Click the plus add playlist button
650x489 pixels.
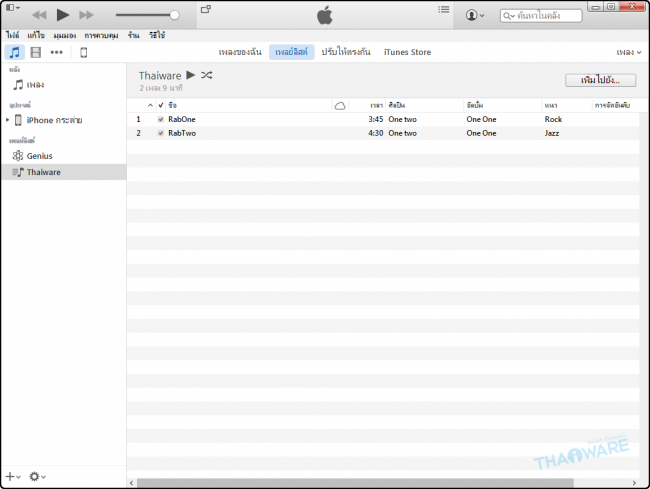12,477
